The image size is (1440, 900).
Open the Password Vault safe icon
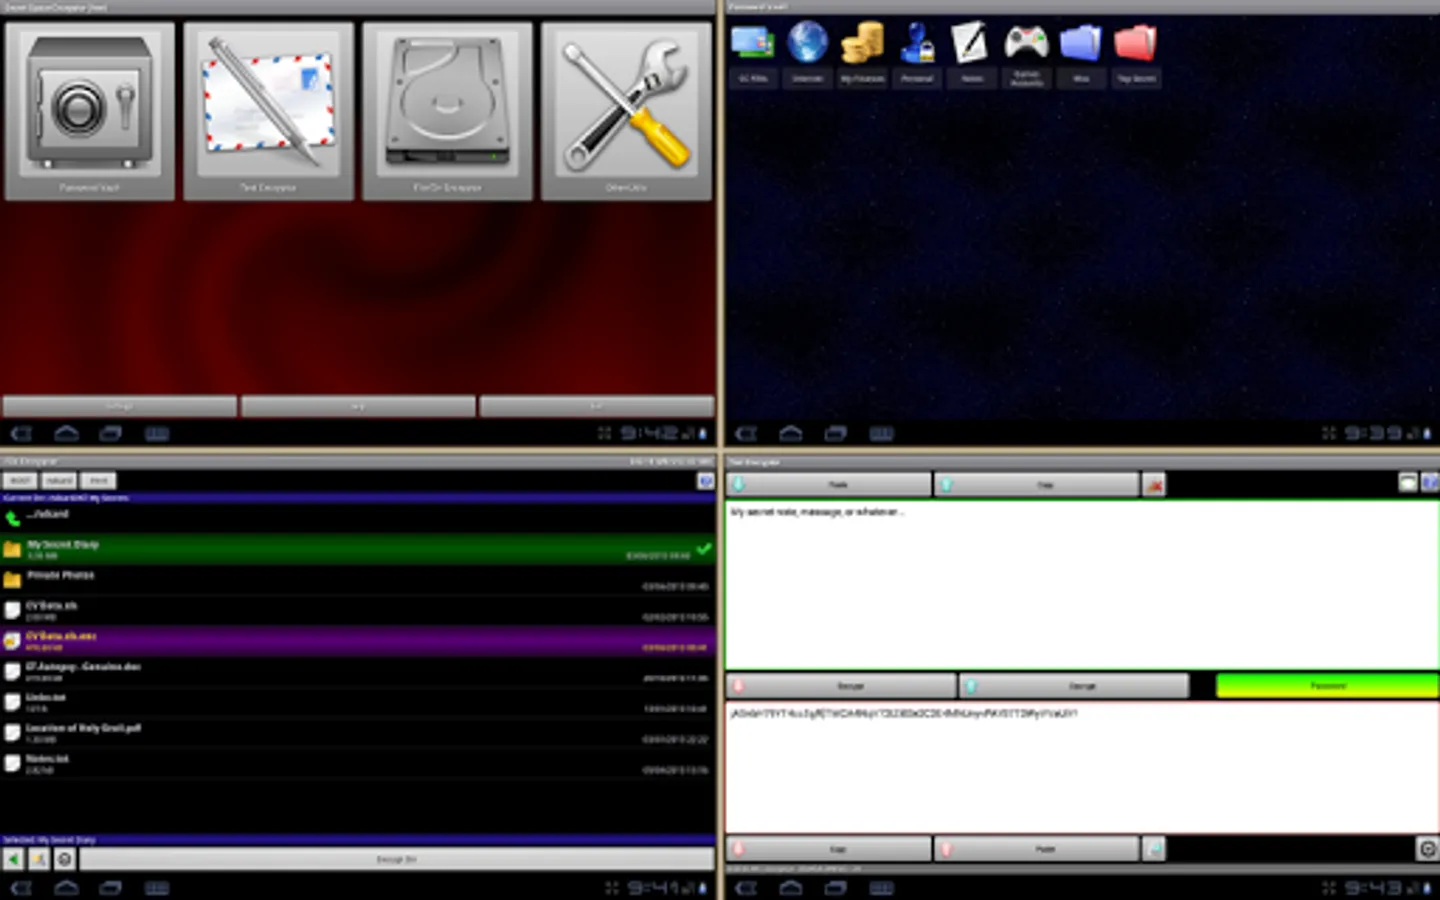[x=90, y=110]
